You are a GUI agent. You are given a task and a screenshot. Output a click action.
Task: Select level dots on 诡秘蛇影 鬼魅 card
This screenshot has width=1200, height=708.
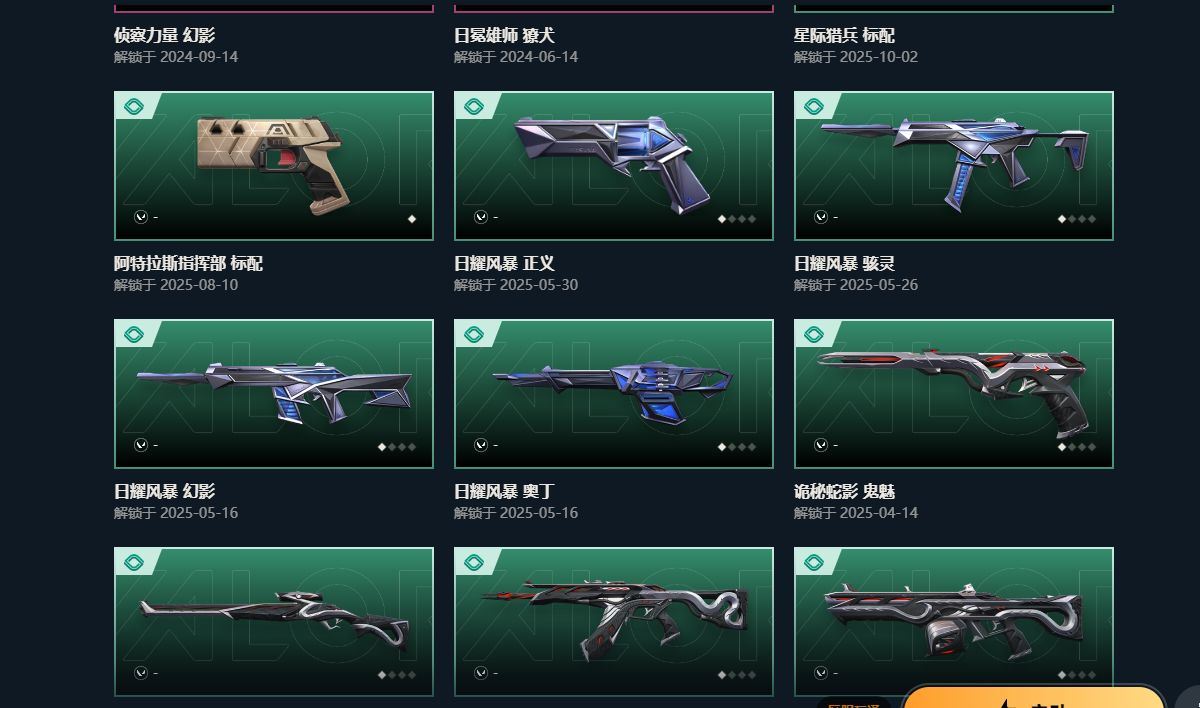coord(1077,447)
